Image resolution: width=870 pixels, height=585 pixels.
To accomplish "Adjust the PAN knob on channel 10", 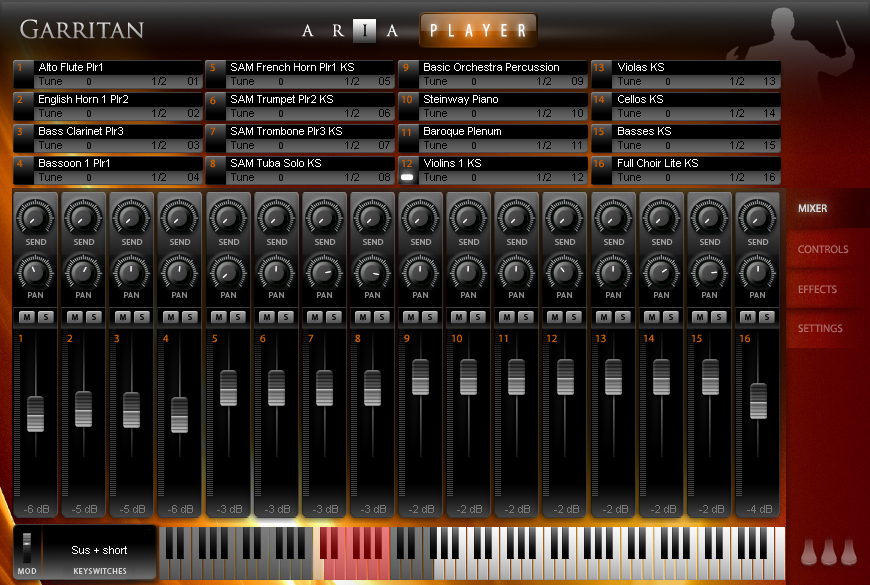I will [468, 271].
